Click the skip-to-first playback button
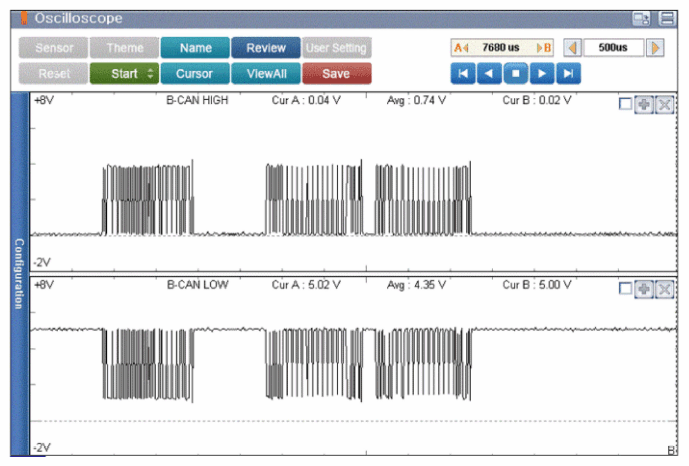 point(463,73)
